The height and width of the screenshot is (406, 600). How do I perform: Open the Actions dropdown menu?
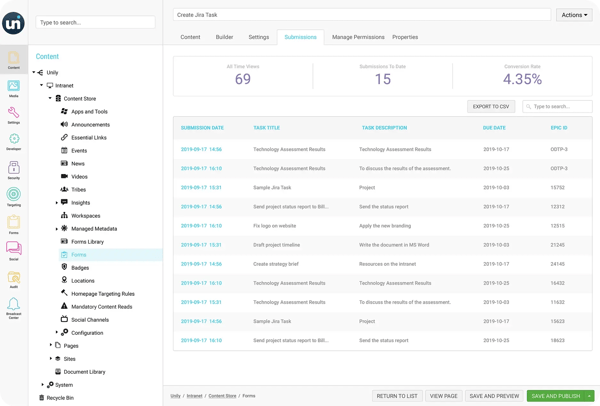tap(574, 15)
